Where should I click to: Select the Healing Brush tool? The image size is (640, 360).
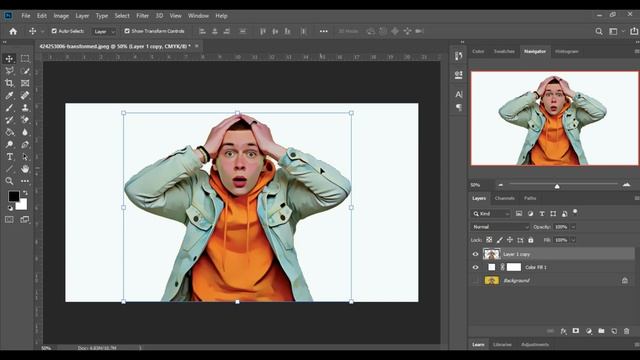coord(25,96)
